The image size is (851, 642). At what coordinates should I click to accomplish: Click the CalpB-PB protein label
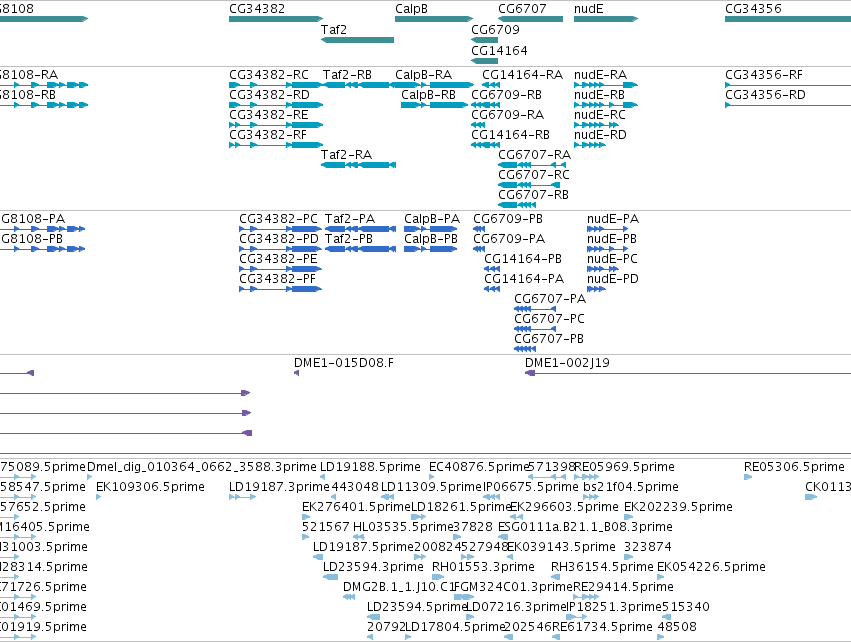click(x=431, y=239)
